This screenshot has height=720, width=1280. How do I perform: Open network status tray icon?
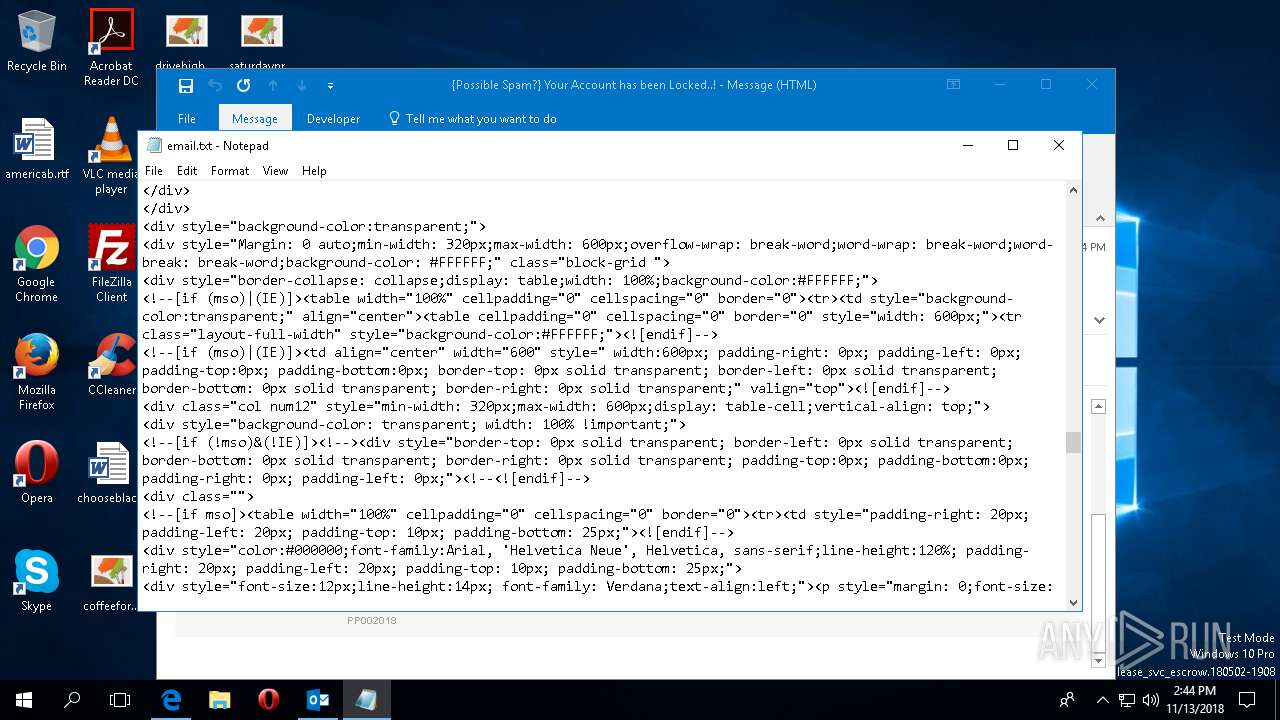[1128, 700]
